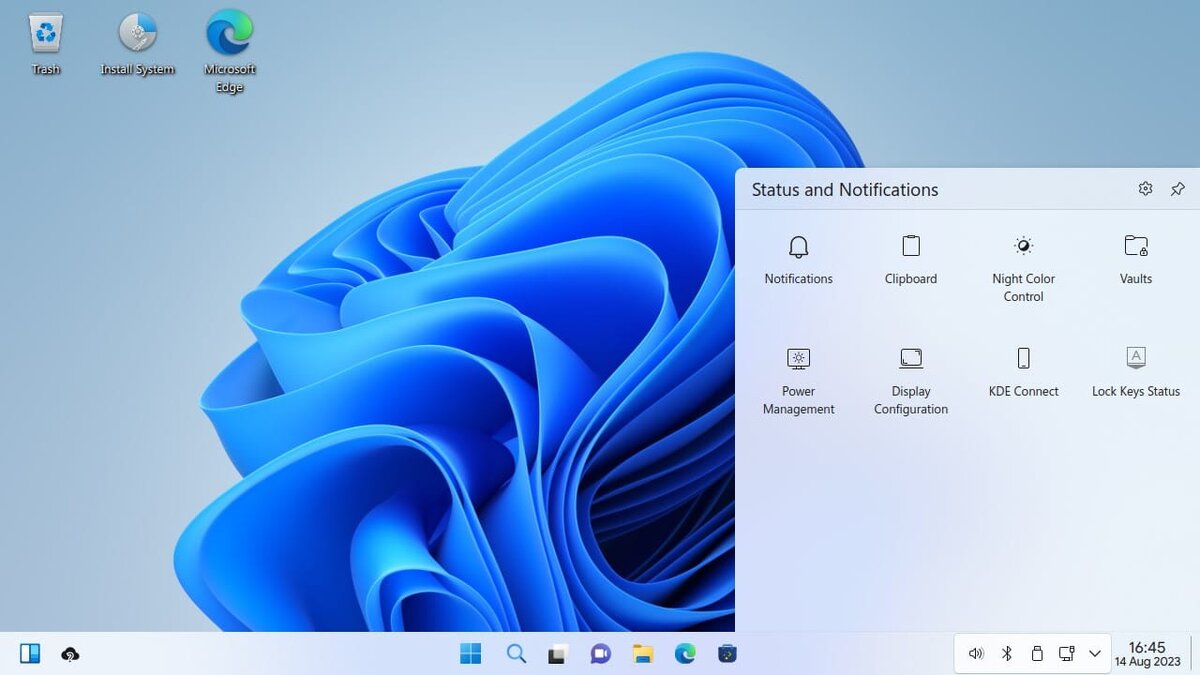Viewport: 1200px width, 675px height.
Task: Open the dark blue store bag icon
Action: [728, 654]
